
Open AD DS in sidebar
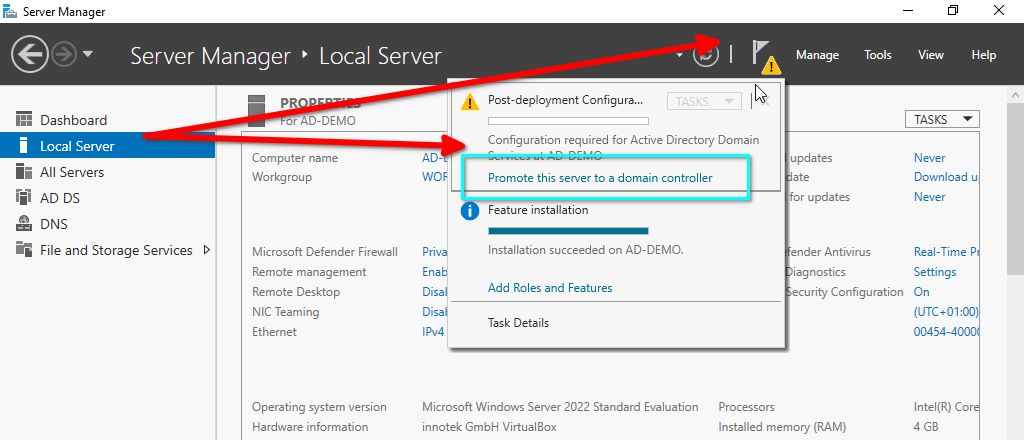click(x=60, y=198)
